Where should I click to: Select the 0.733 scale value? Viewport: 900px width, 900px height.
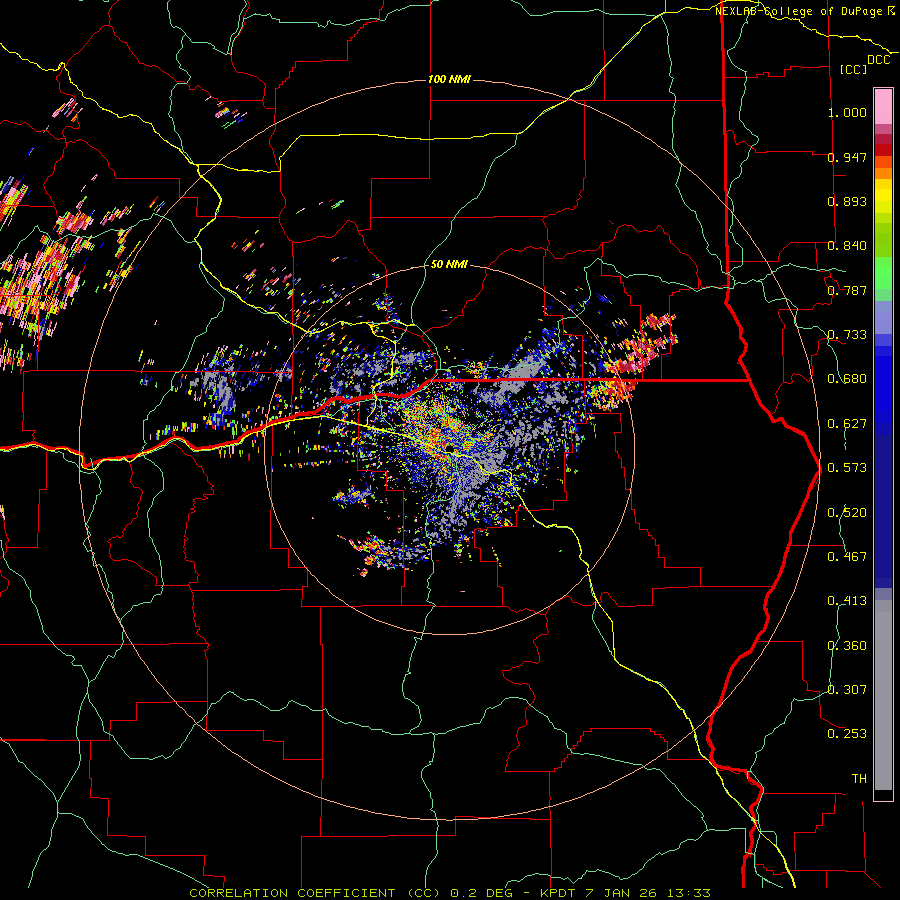(x=847, y=335)
